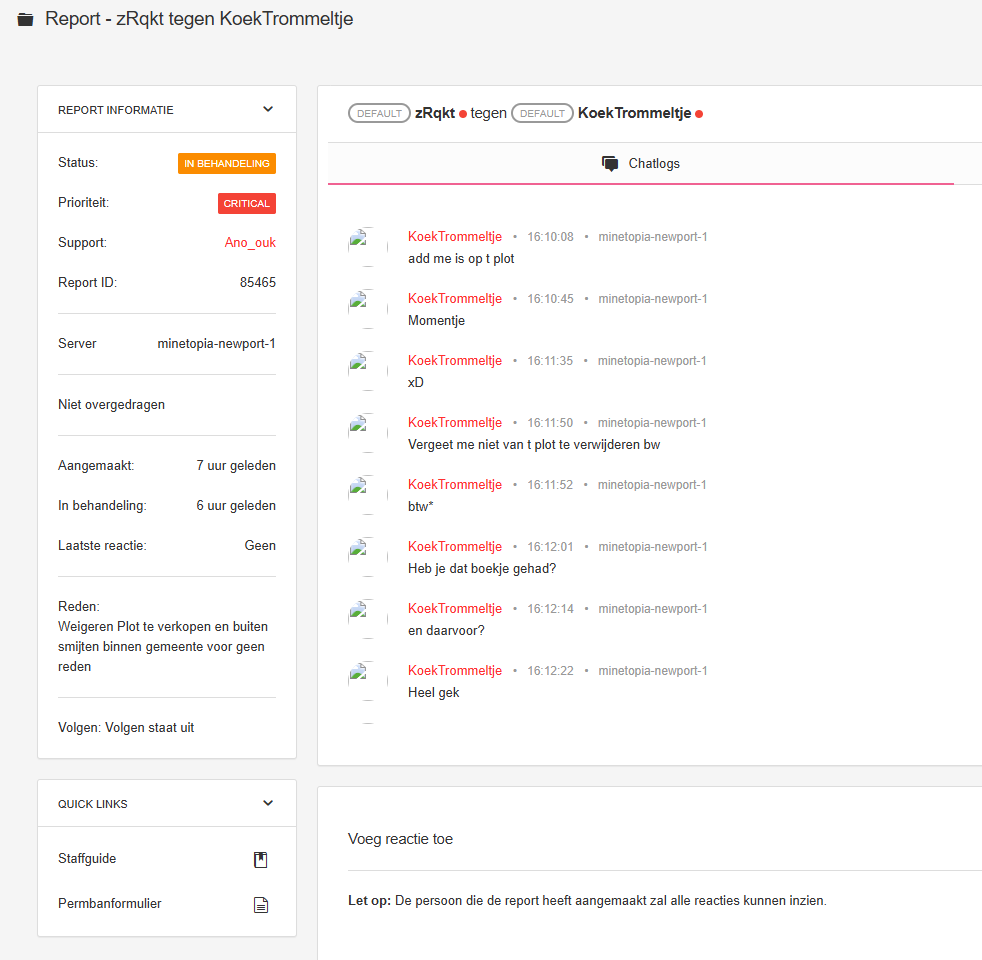Click the Permbanformulier document icon
Viewport: 982px width, 960px height.
[261, 905]
